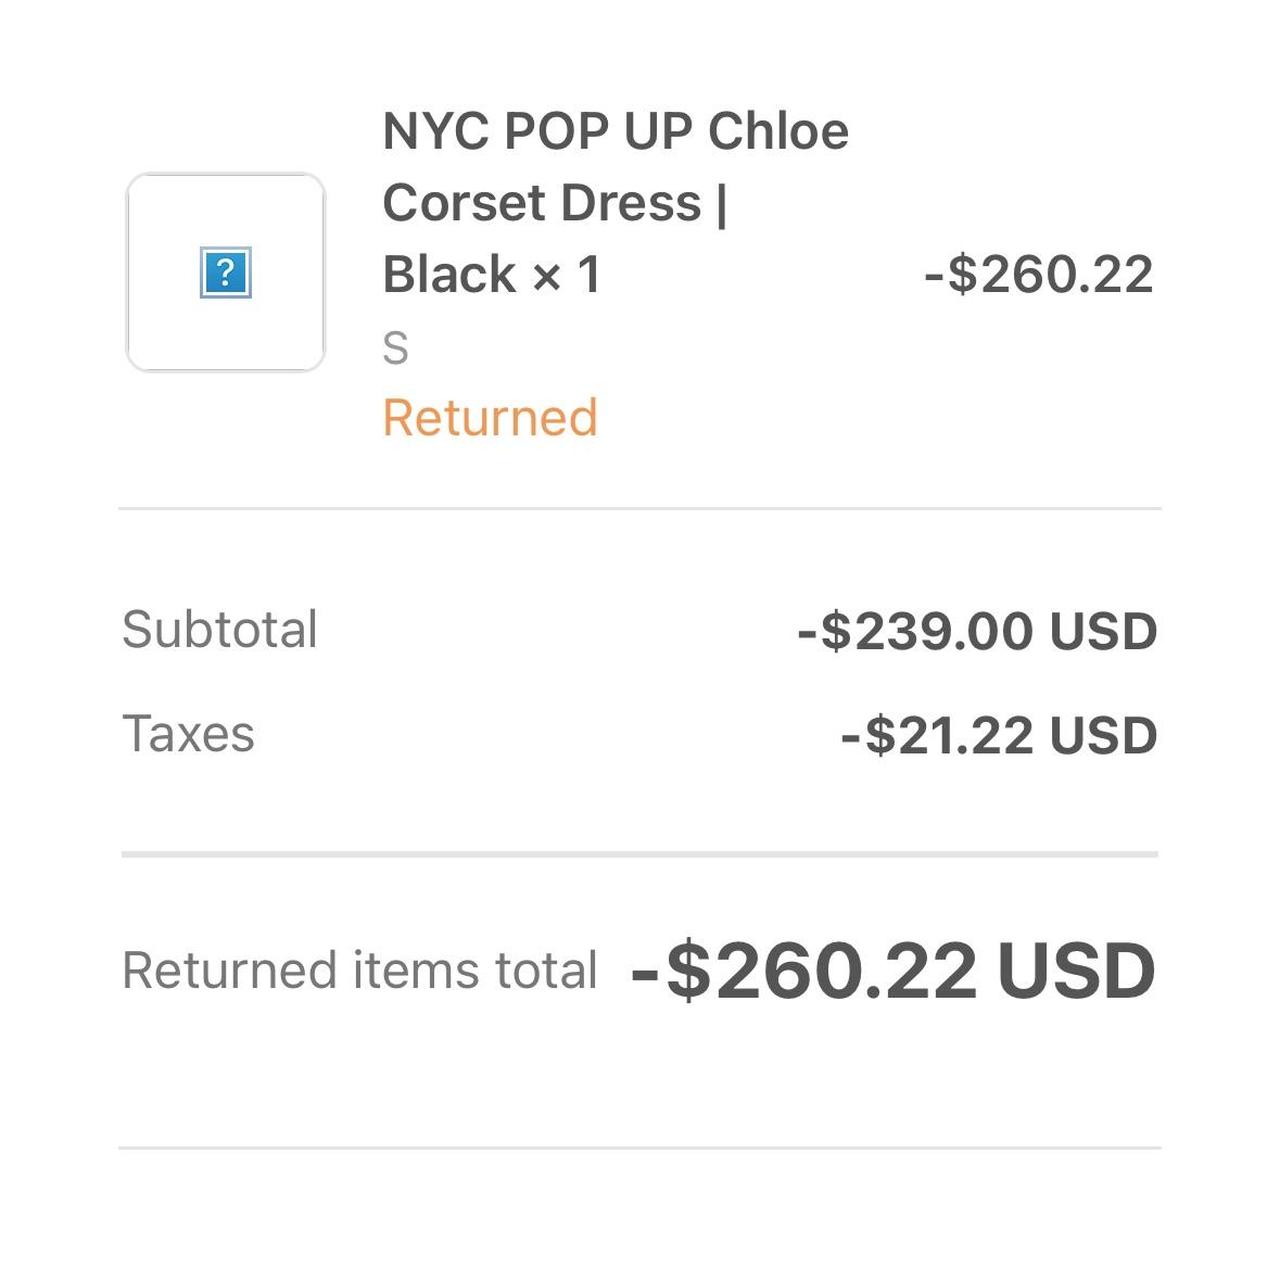Click the blue question mark placeholder icon
Screen dimensions: 1280x1280
click(x=226, y=272)
